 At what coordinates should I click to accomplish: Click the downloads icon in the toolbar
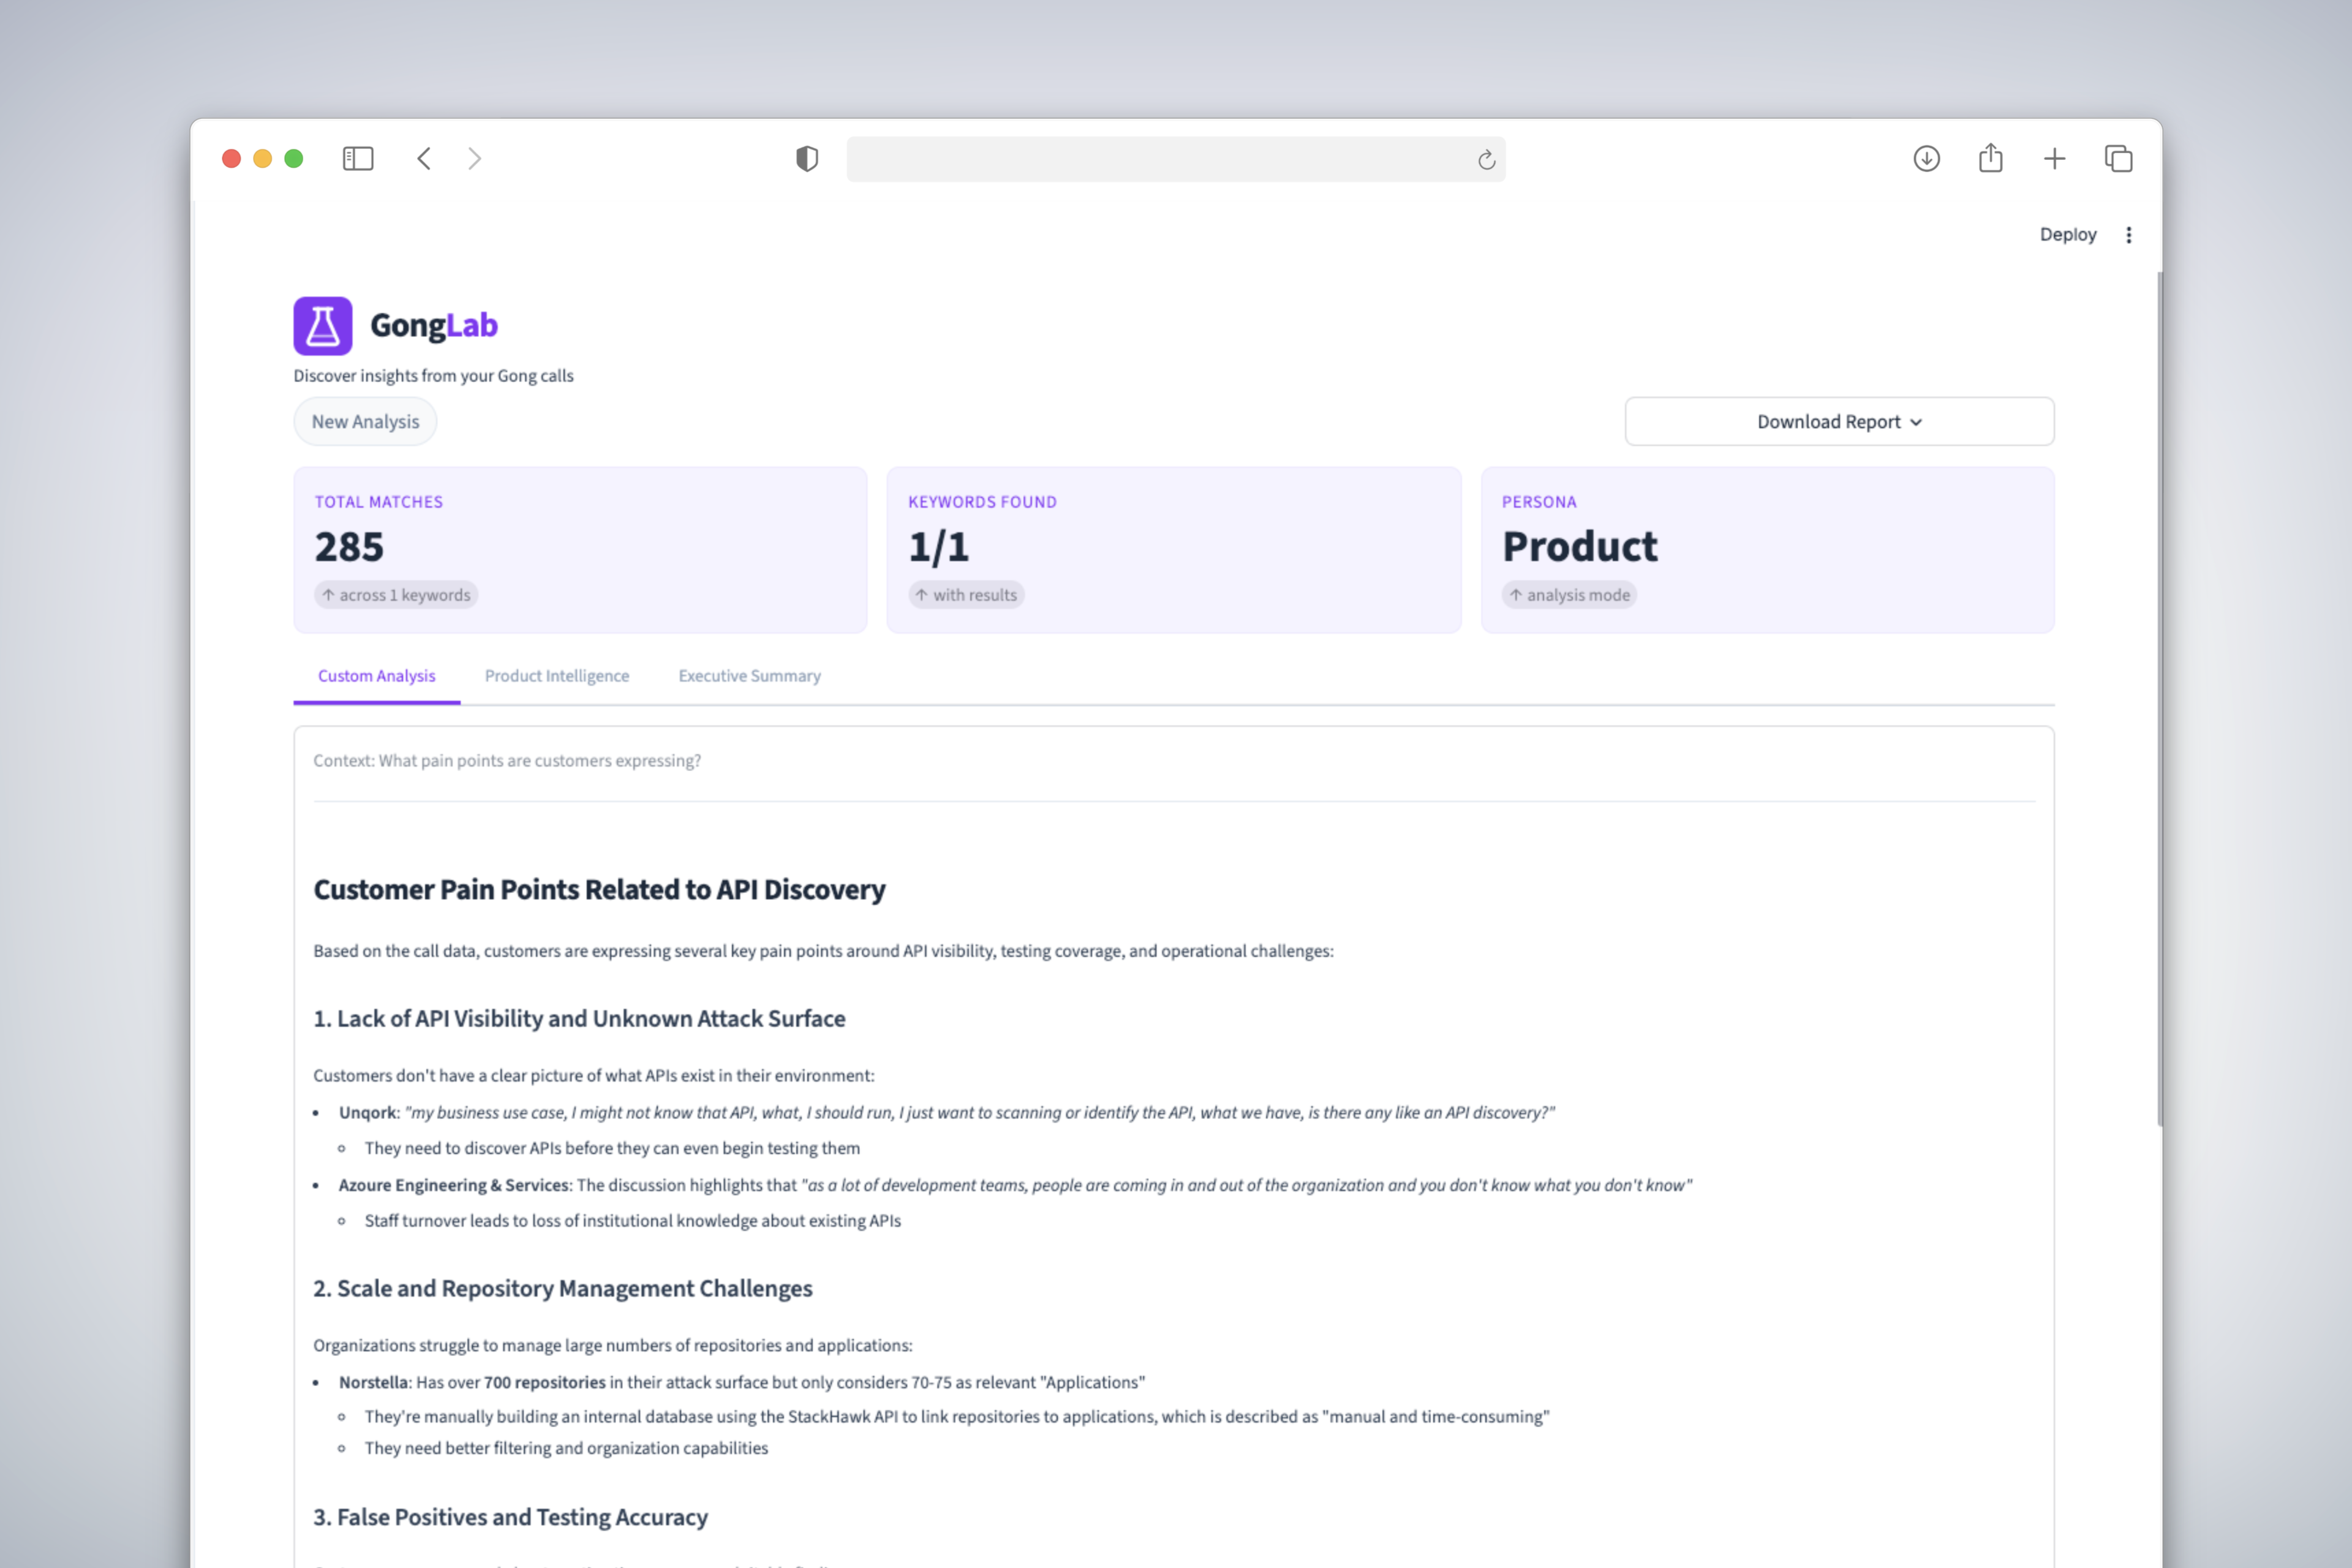1926,158
